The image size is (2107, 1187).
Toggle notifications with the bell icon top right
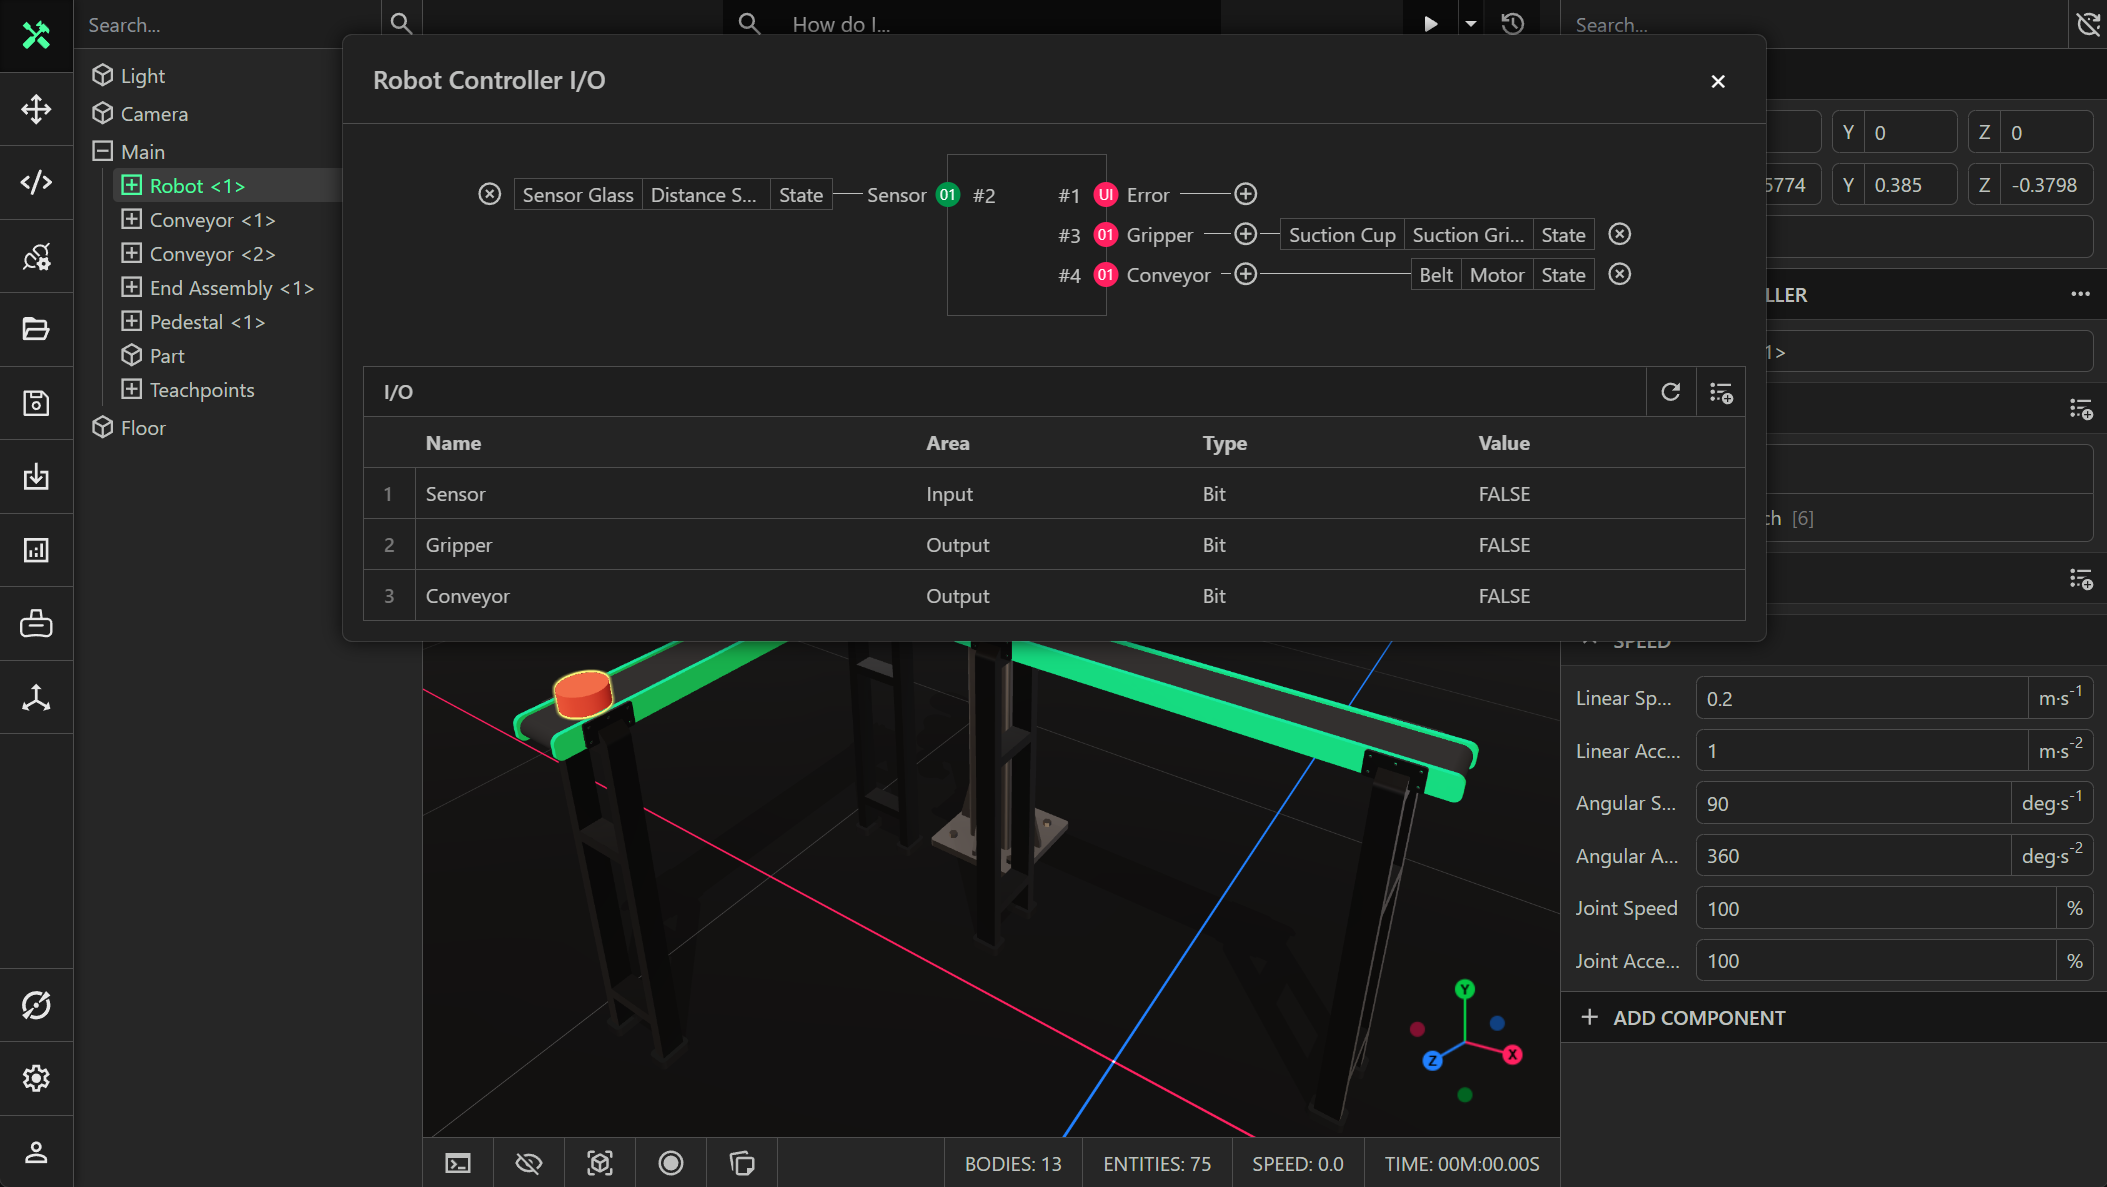point(2087,23)
